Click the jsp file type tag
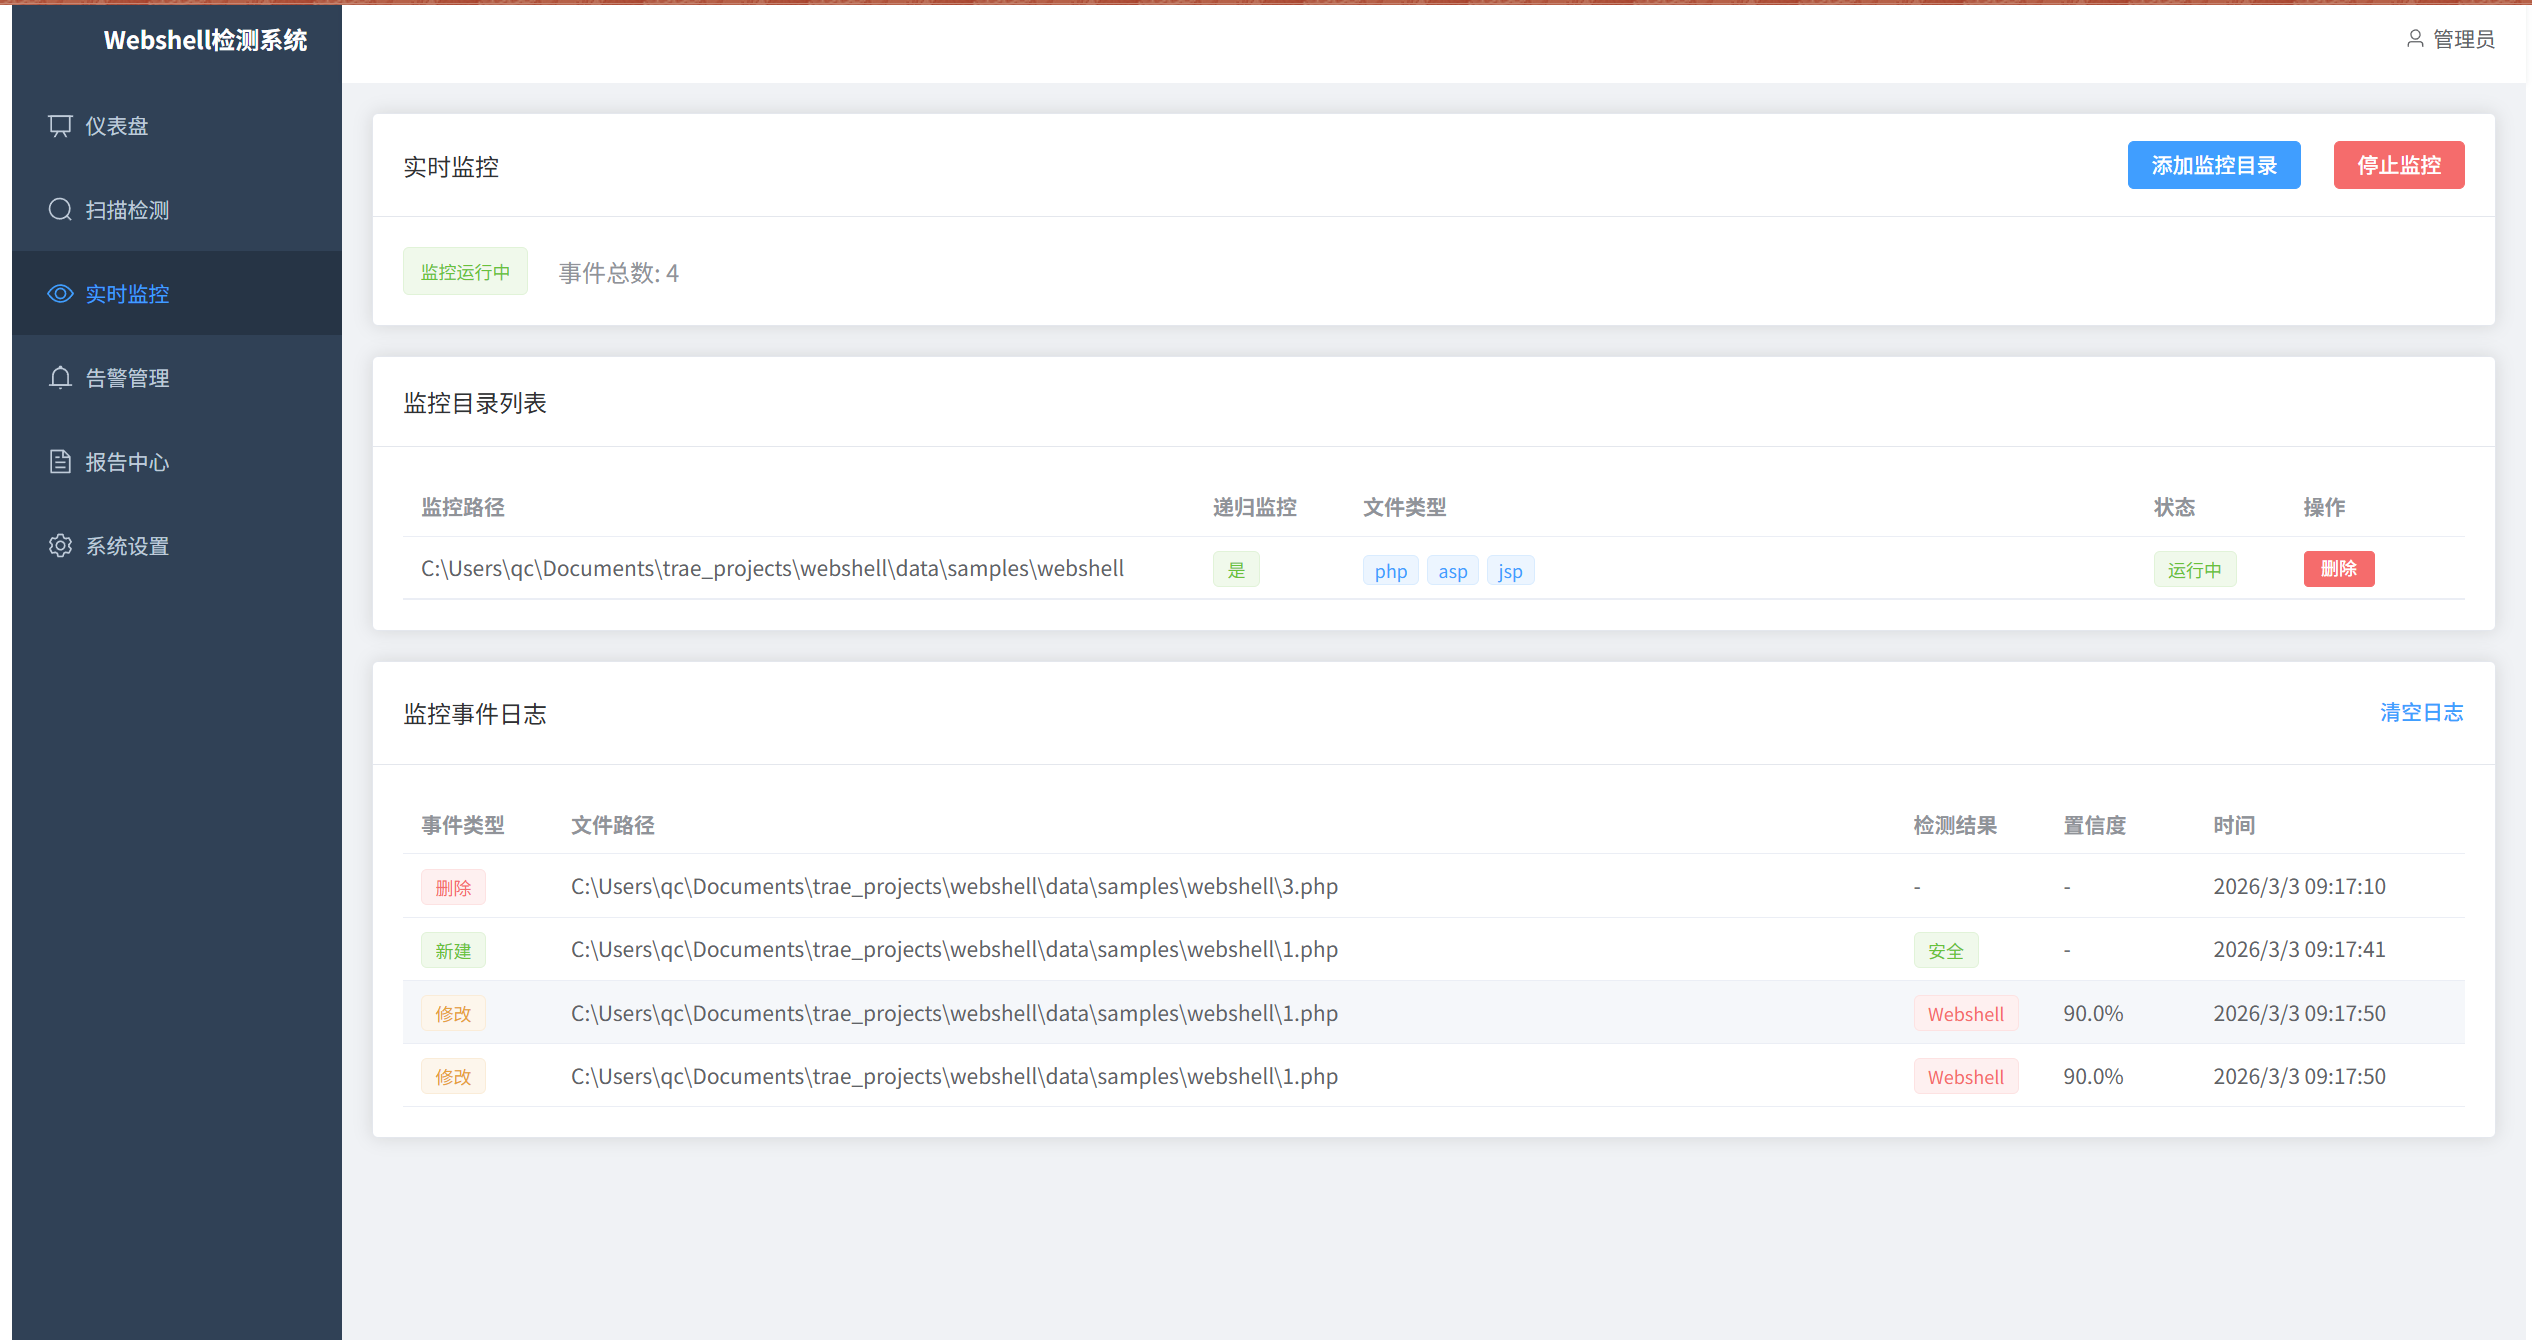Screen dimensions: 2532x1341 click(1510, 571)
